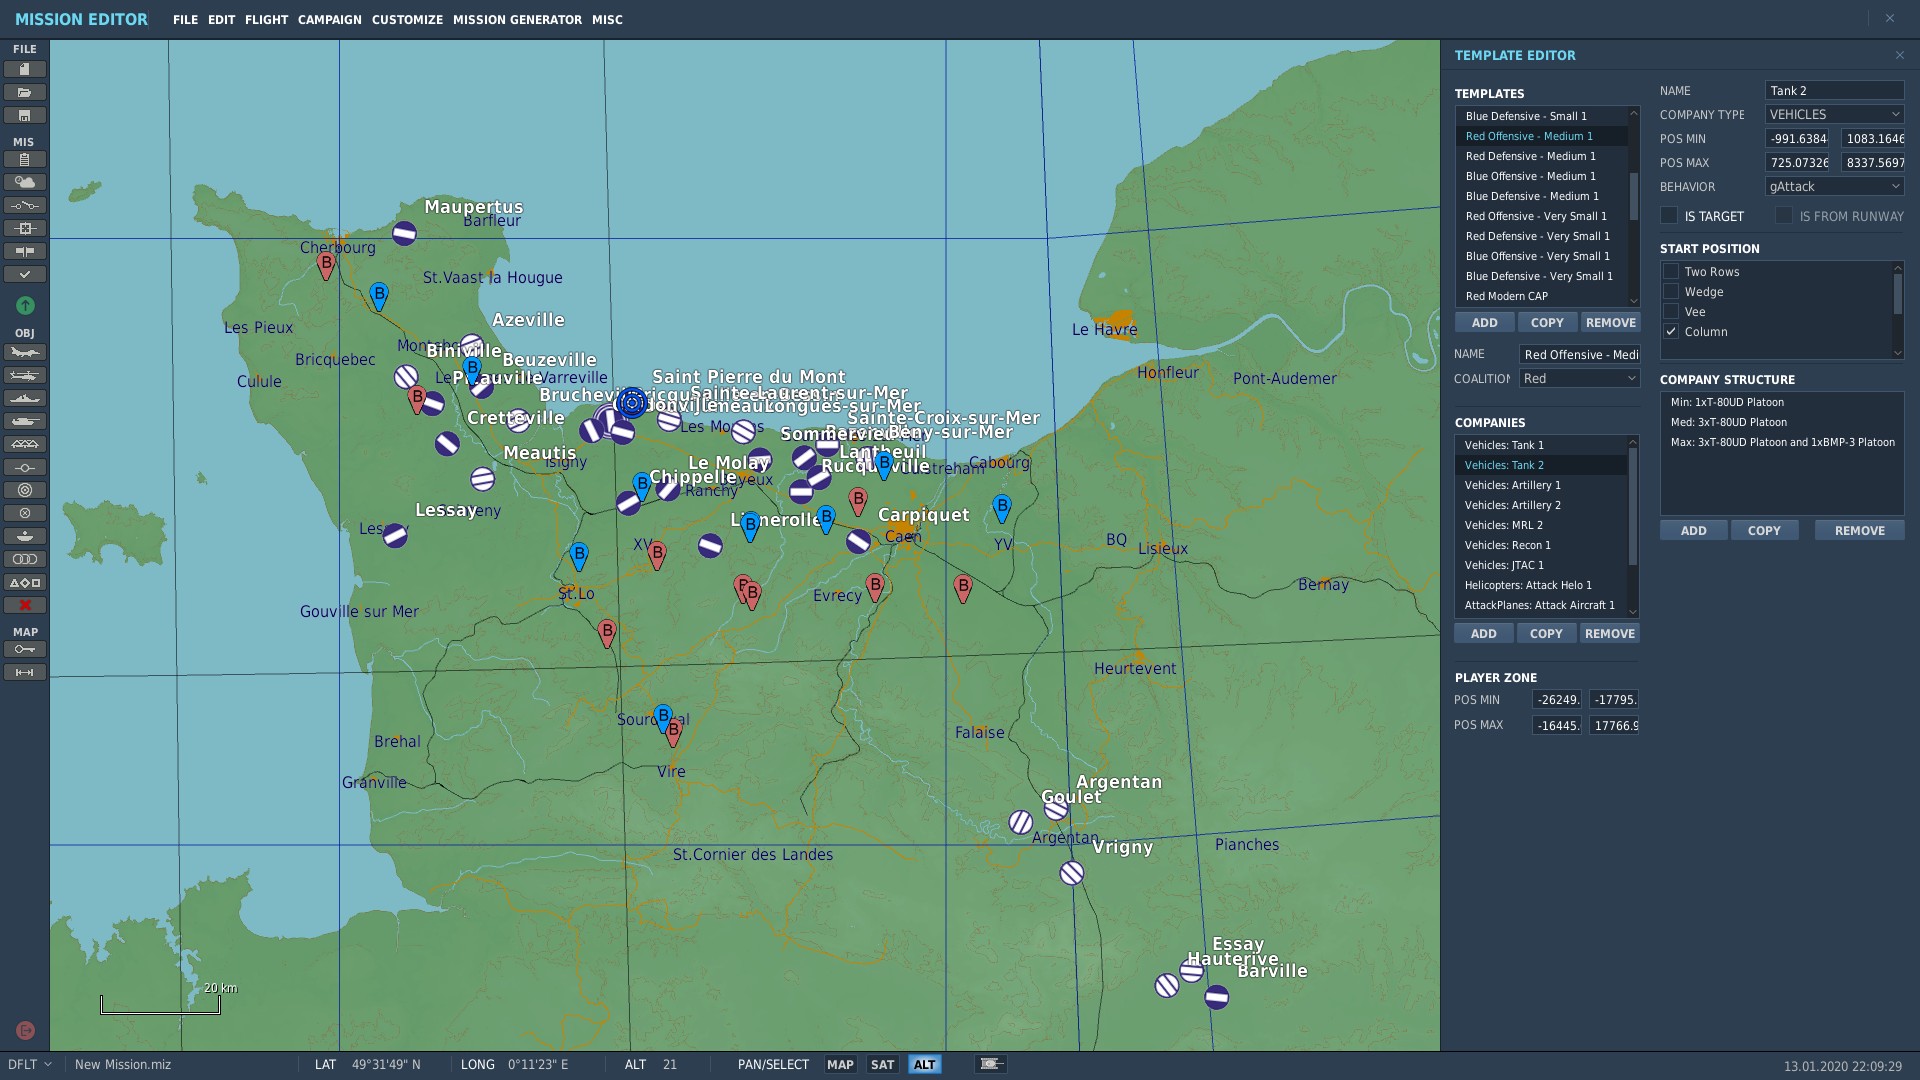The width and height of the screenshot is (1920, 1080).
Task: Expand the COMPANY TYPE dropdown
Action: tap(1834, 114)
